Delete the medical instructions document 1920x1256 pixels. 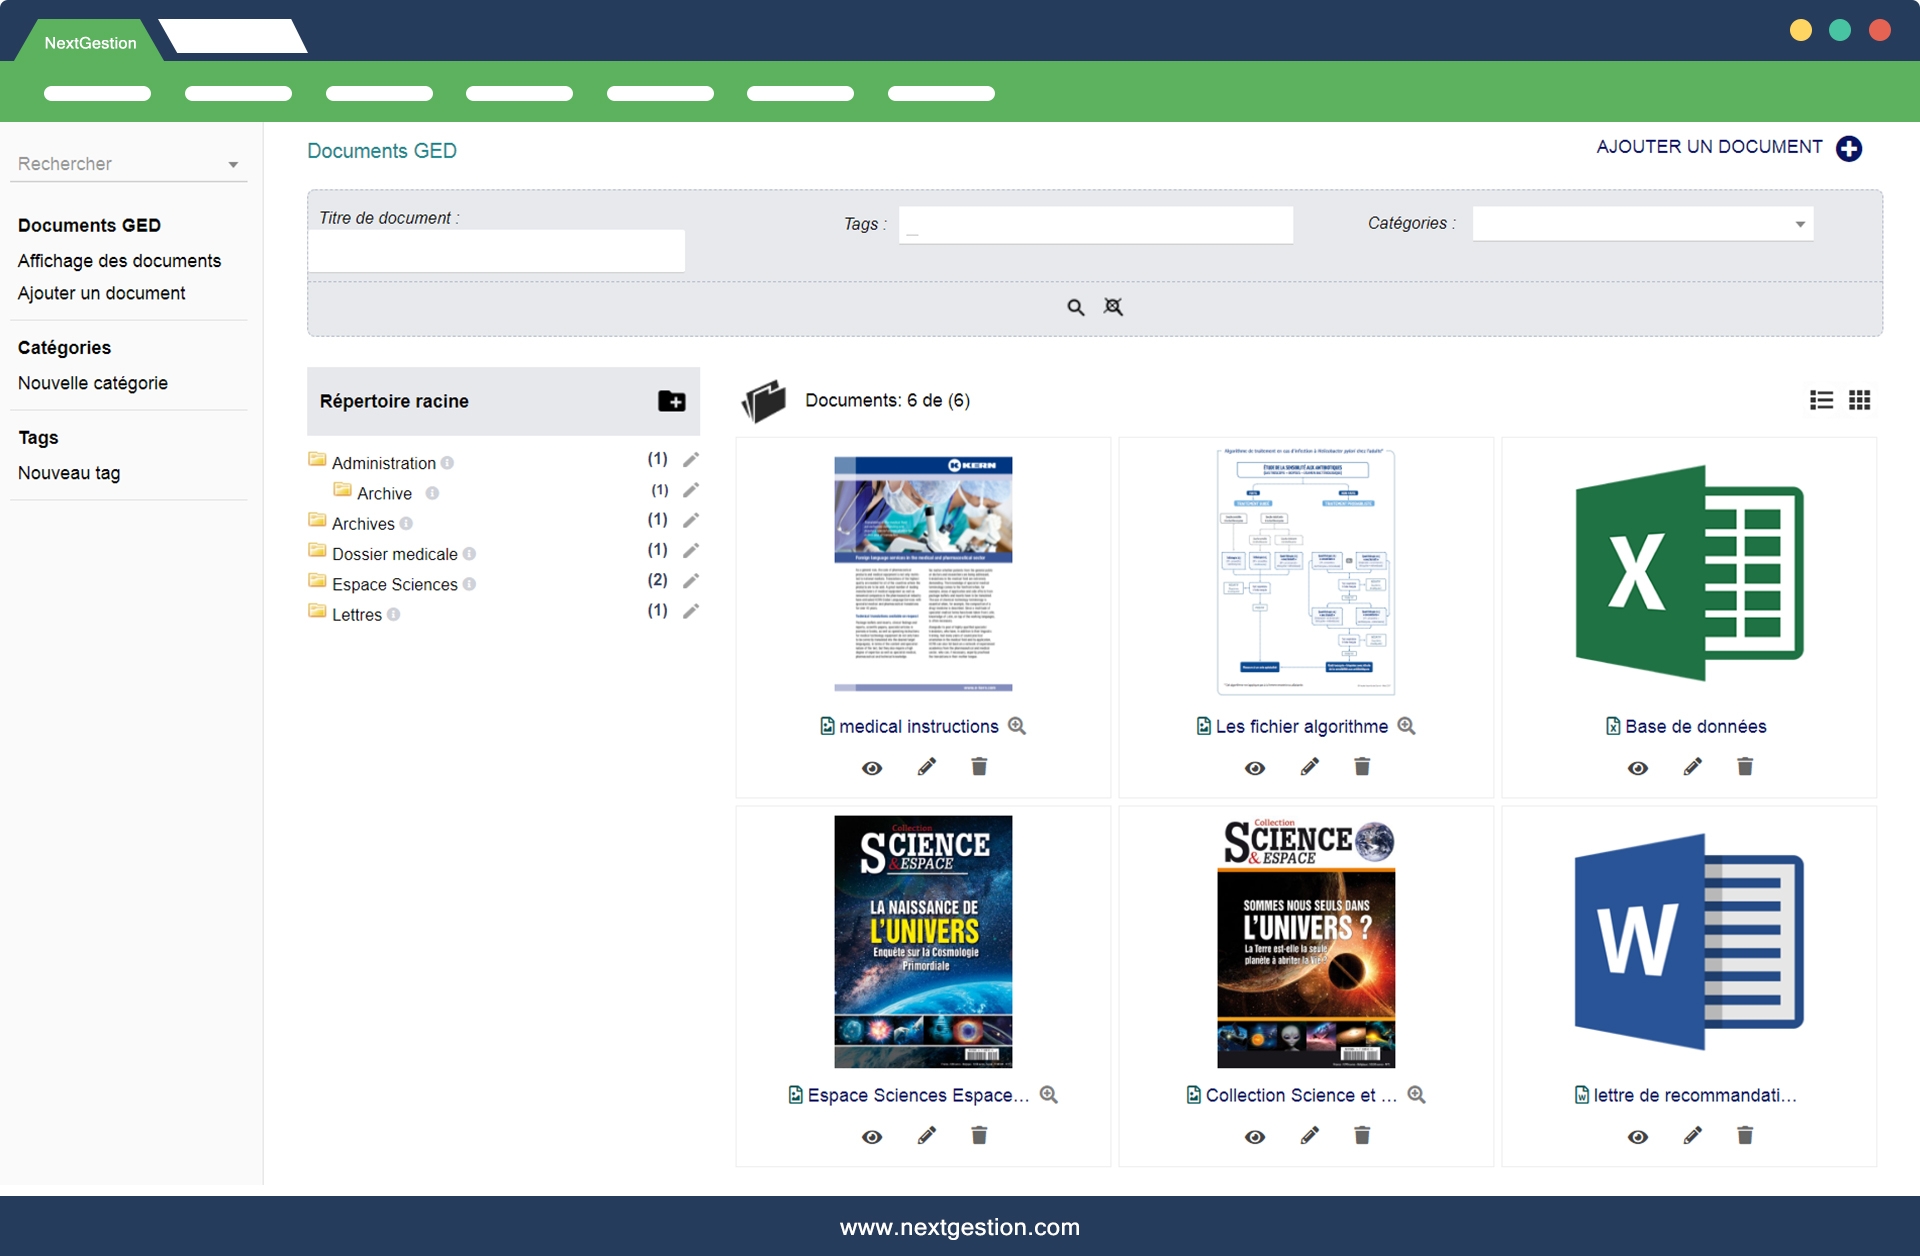(x=979, y=767)
